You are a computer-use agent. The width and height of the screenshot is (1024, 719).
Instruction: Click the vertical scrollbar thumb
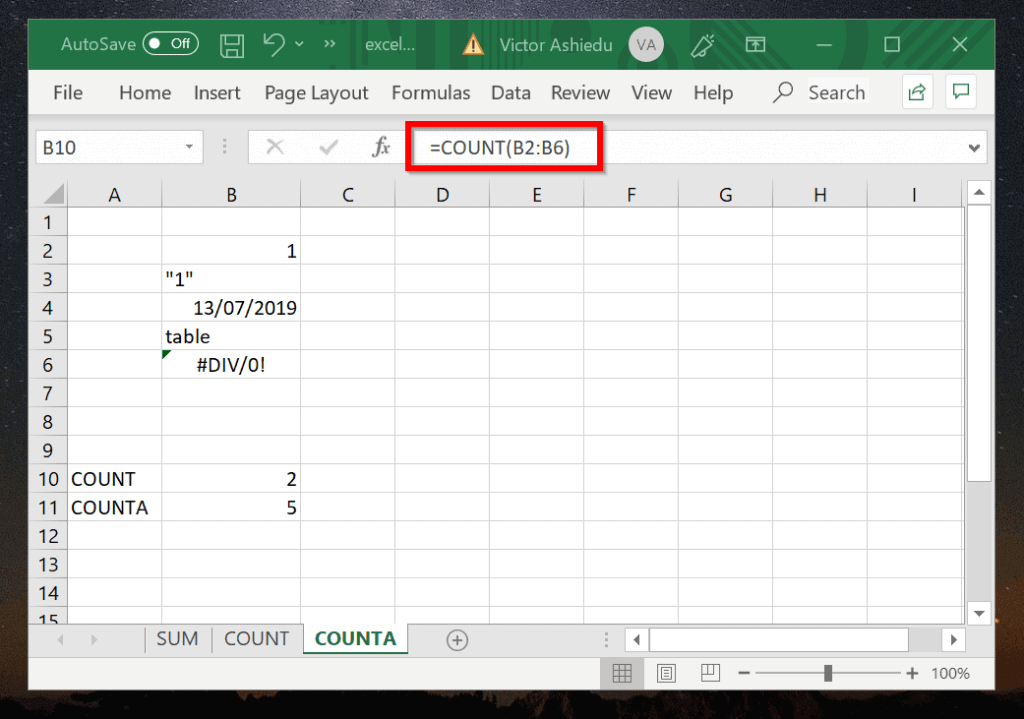pos(978,343)
